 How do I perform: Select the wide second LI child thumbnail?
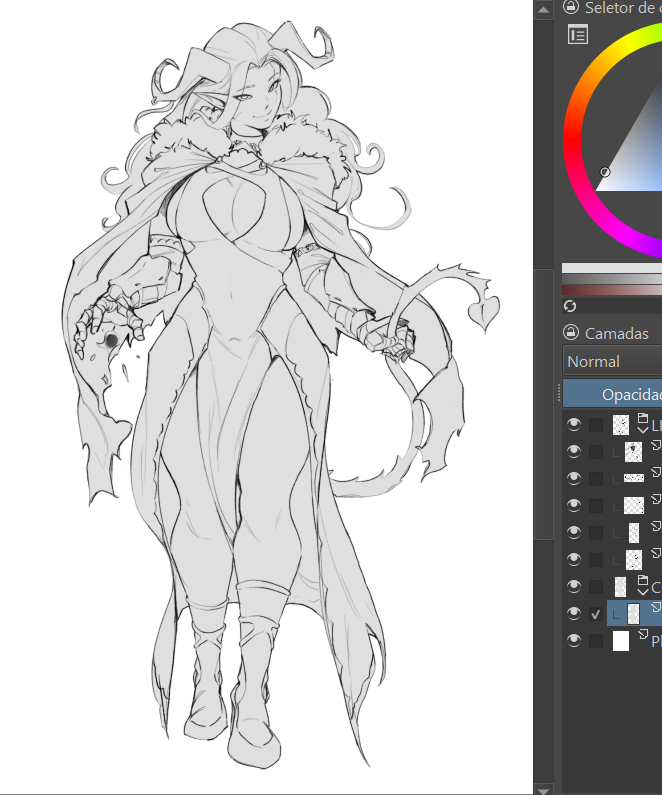pyautogui.click(x=634, y=478)
